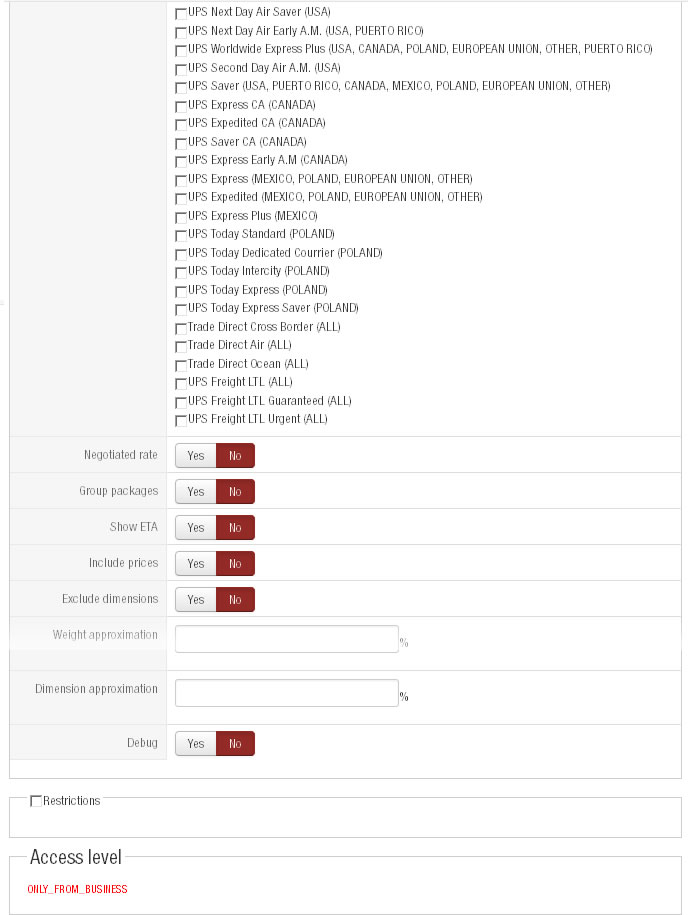This screenshot has height=915, width=688.
Task: Set Negotiated rate to Yes
Action: pyautogui.click(x=196, y=456)
